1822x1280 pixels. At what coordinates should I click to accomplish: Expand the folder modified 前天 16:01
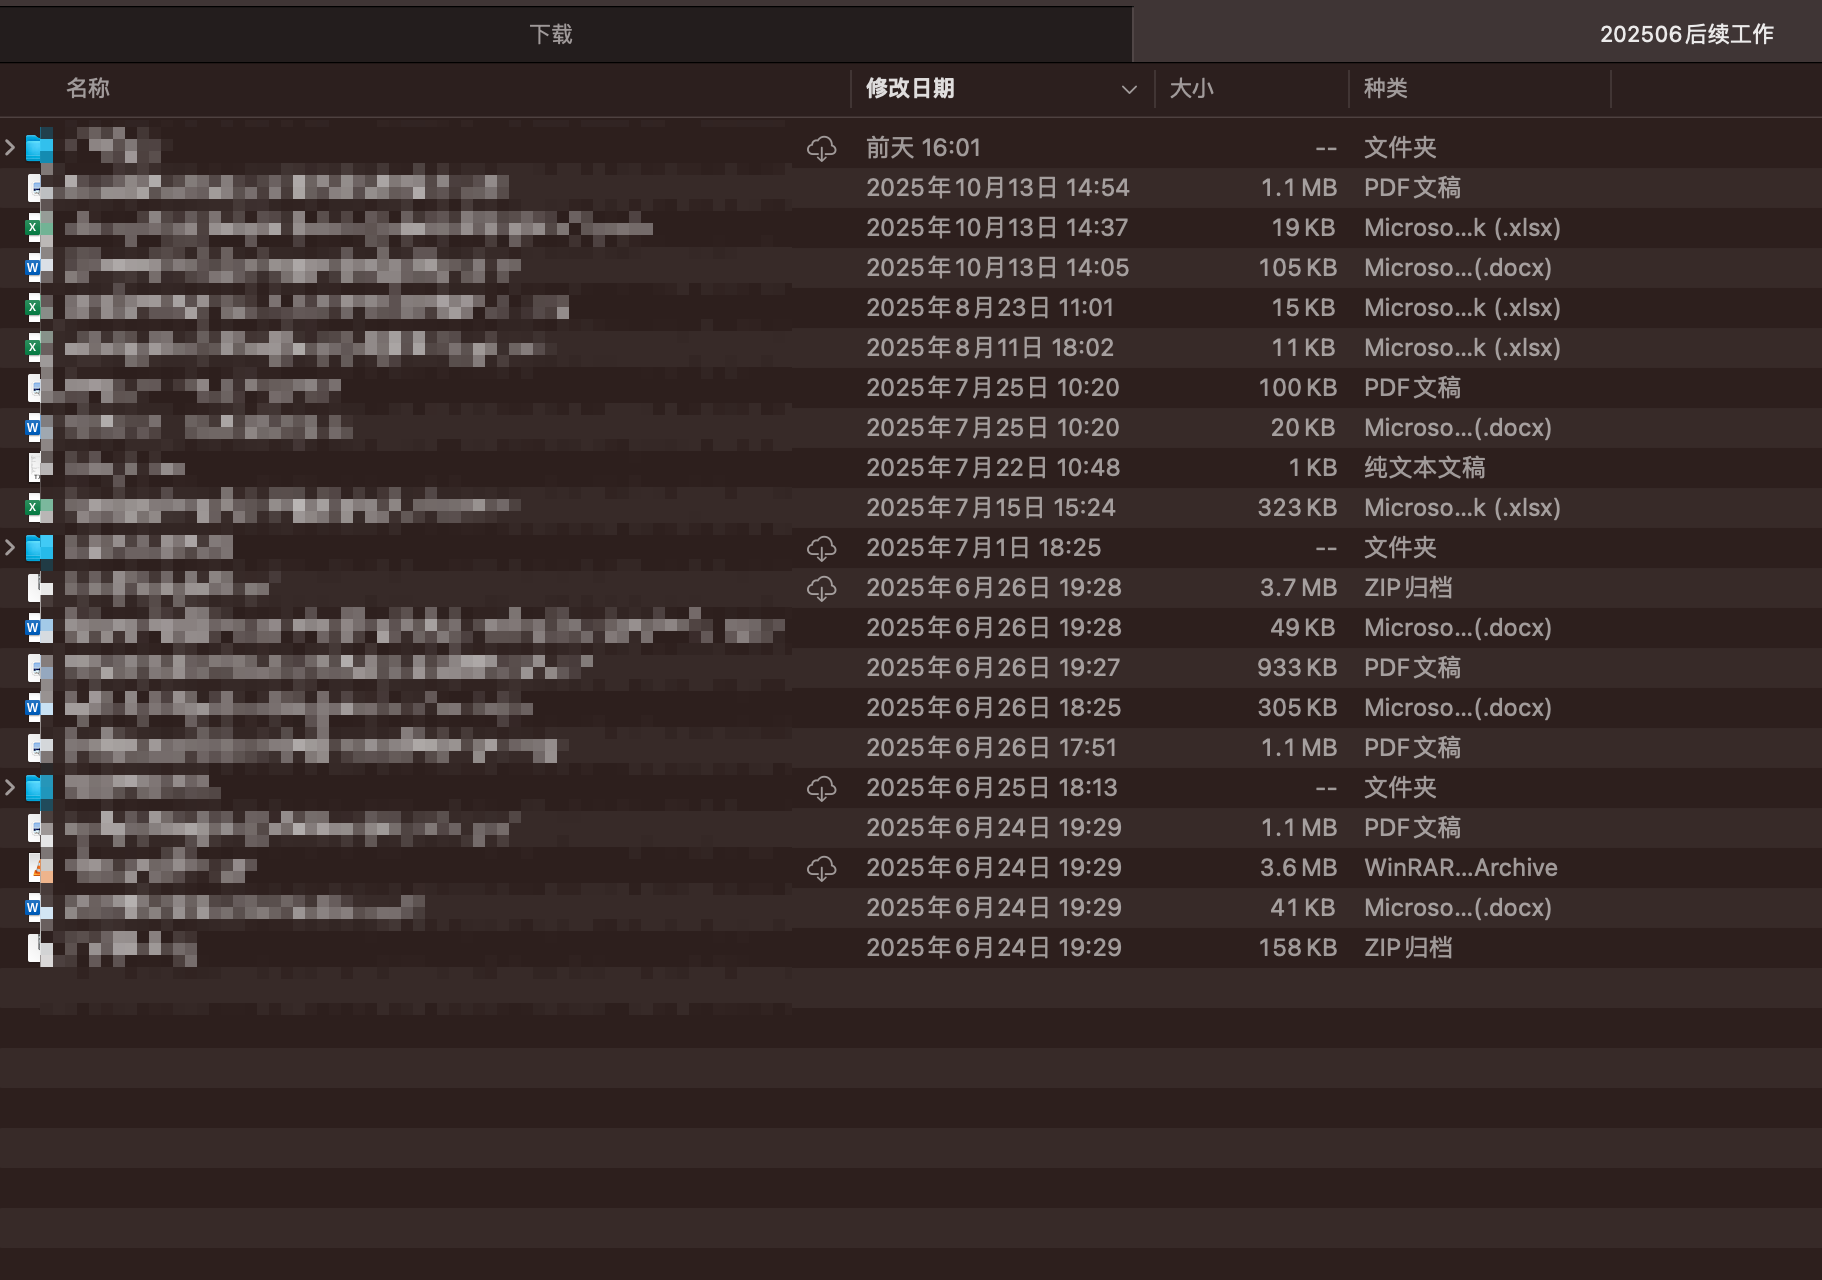pos(10,148)
